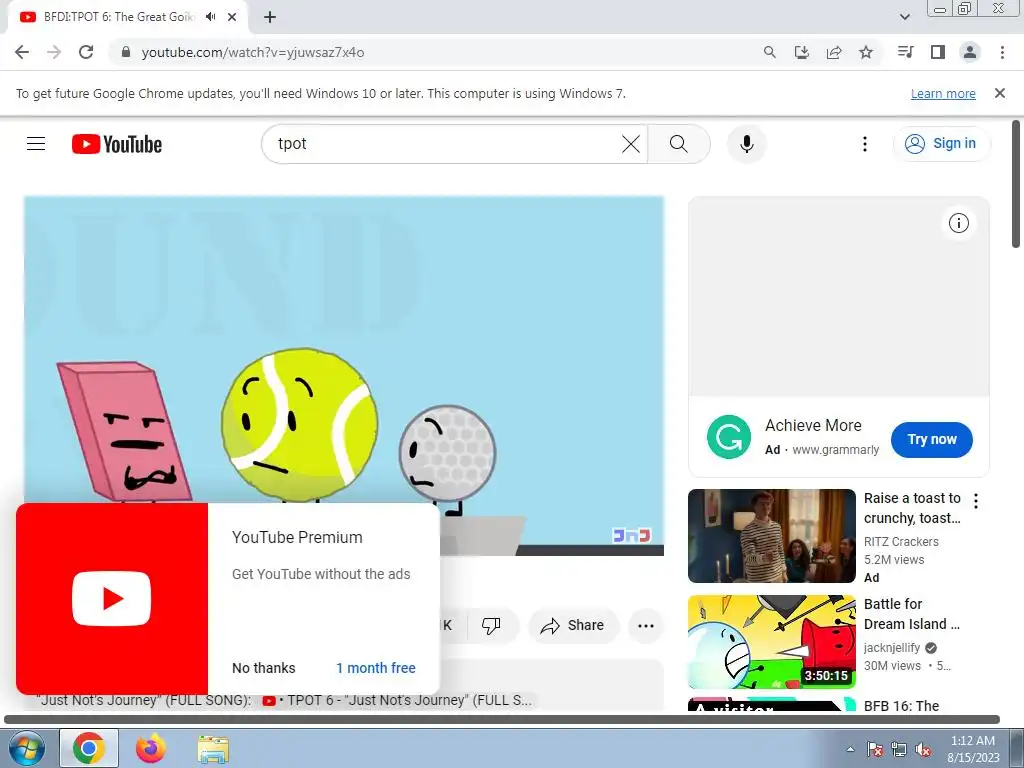Click the red YouTube Premium logo panel
The image size is (1024, 768).
click(x=112, y=598)
